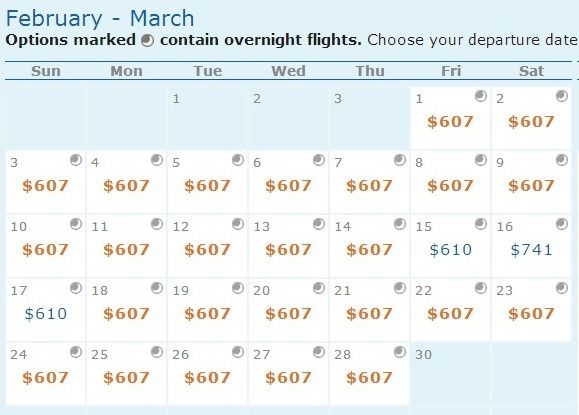Choose the $610 fare on Sunday the 17th
Image resolution: width=579 pixels, height=415 pixels.
coord(46,314)
